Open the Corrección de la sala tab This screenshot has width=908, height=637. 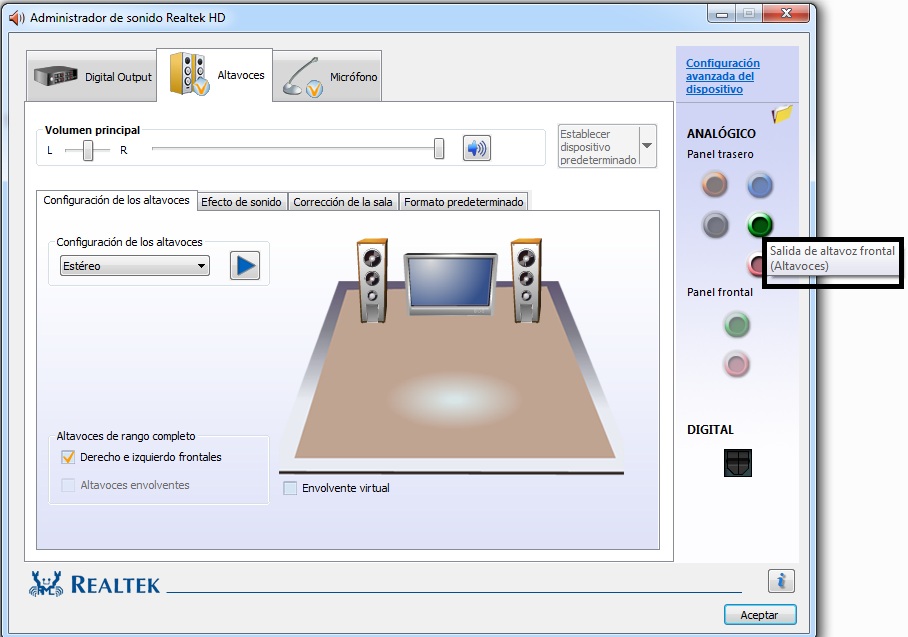point(343,202)
